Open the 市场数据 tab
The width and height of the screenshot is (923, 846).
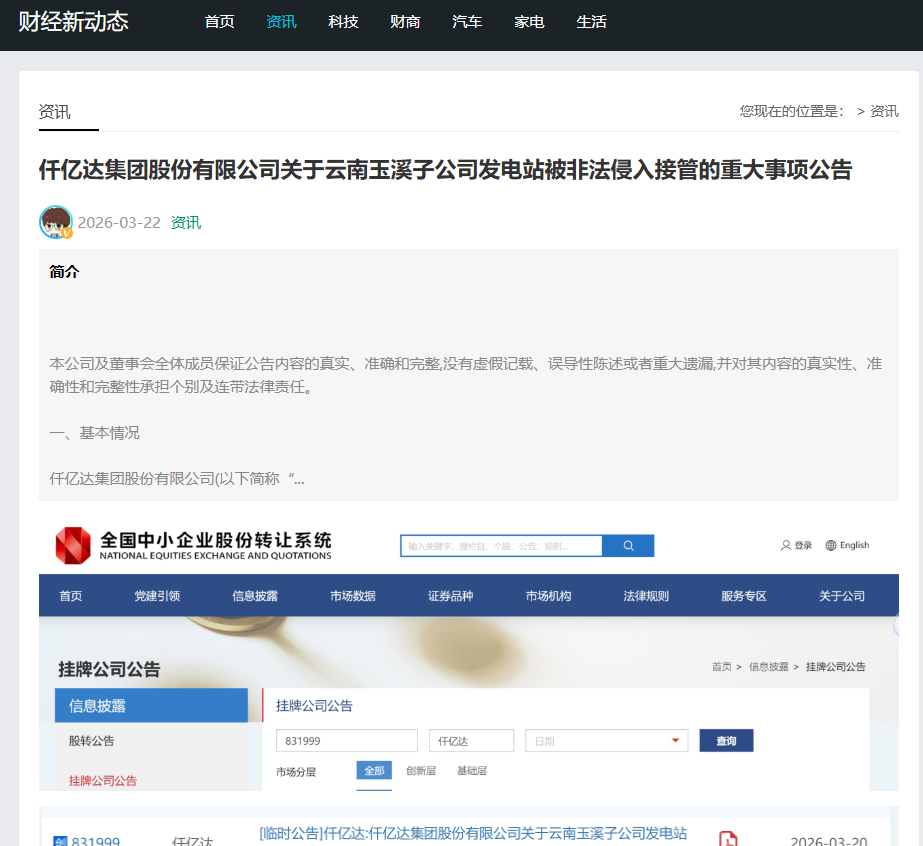(353, 596)
